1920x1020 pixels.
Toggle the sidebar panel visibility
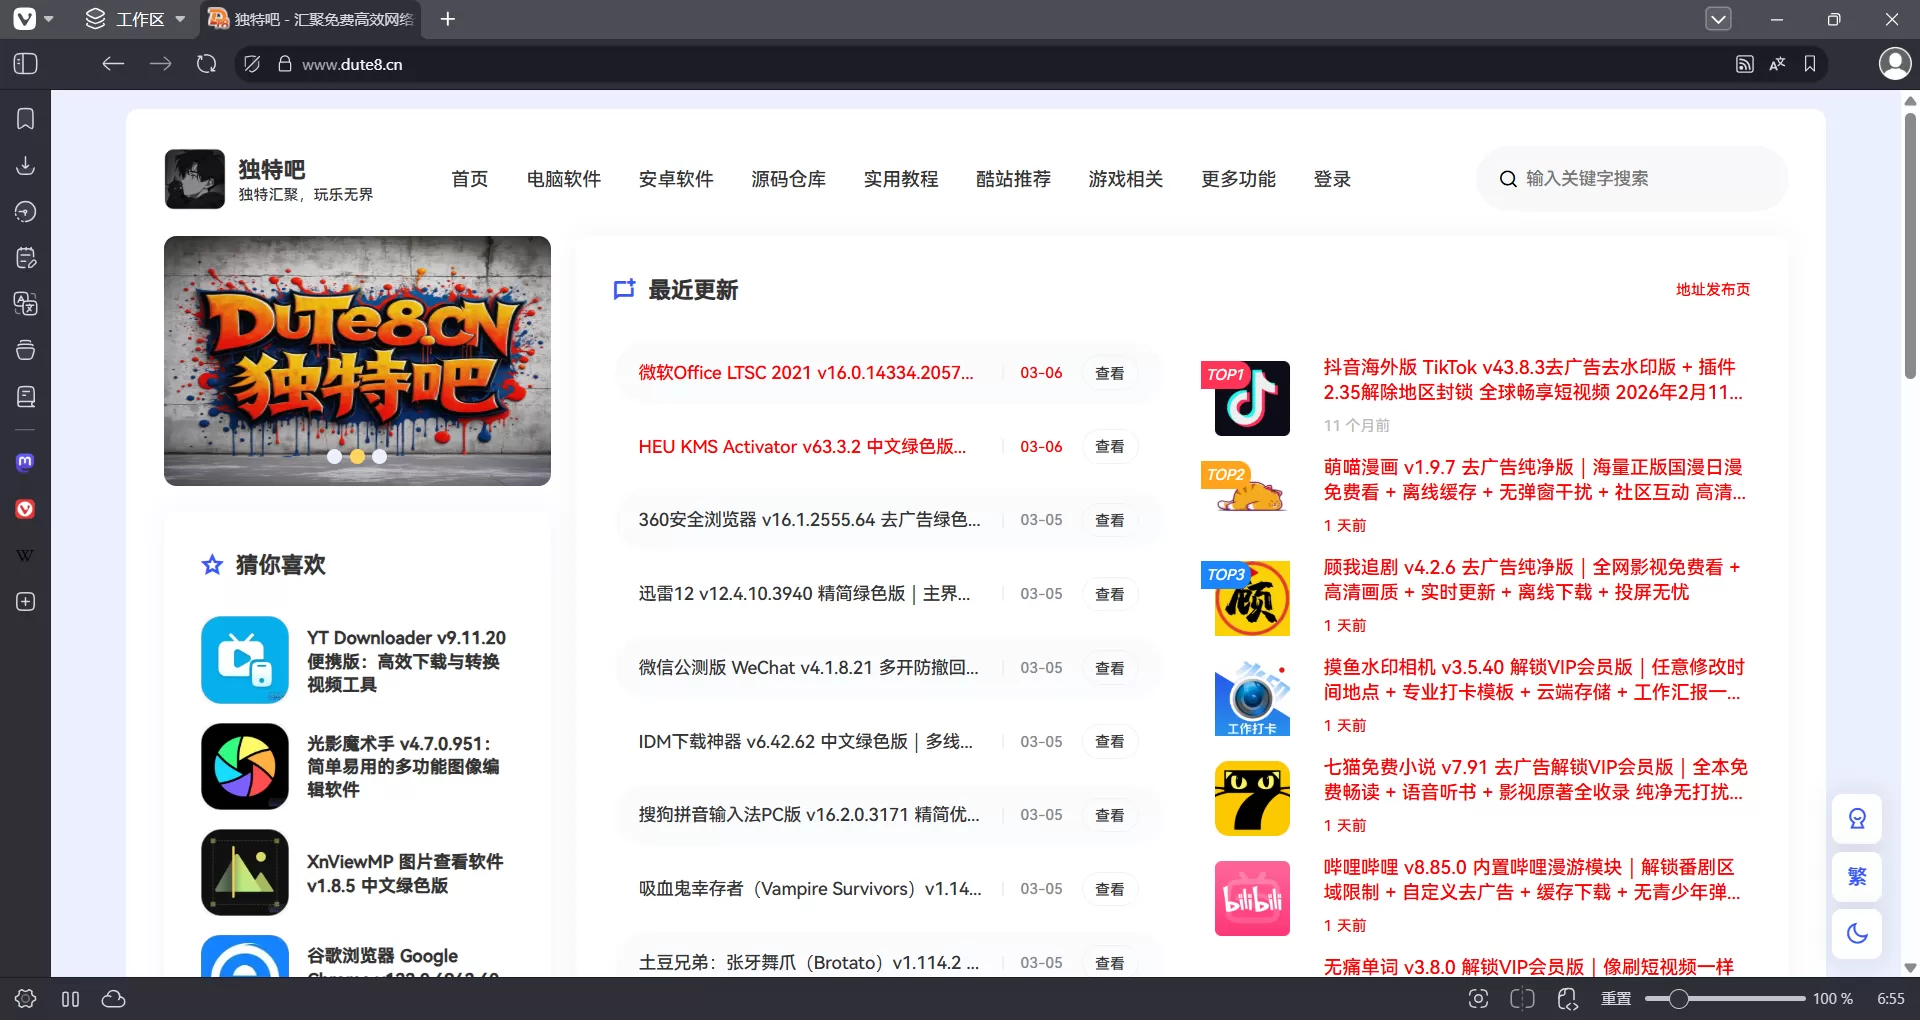(25, 63)
